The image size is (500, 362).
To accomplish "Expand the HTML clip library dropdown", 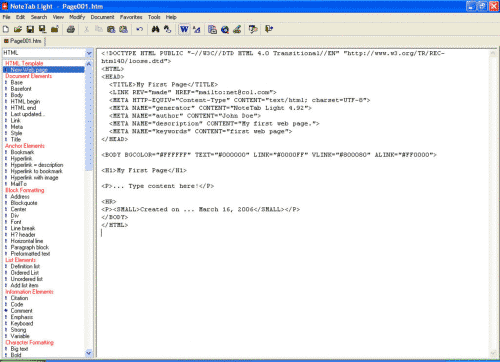I will click(x=89, y=53).
